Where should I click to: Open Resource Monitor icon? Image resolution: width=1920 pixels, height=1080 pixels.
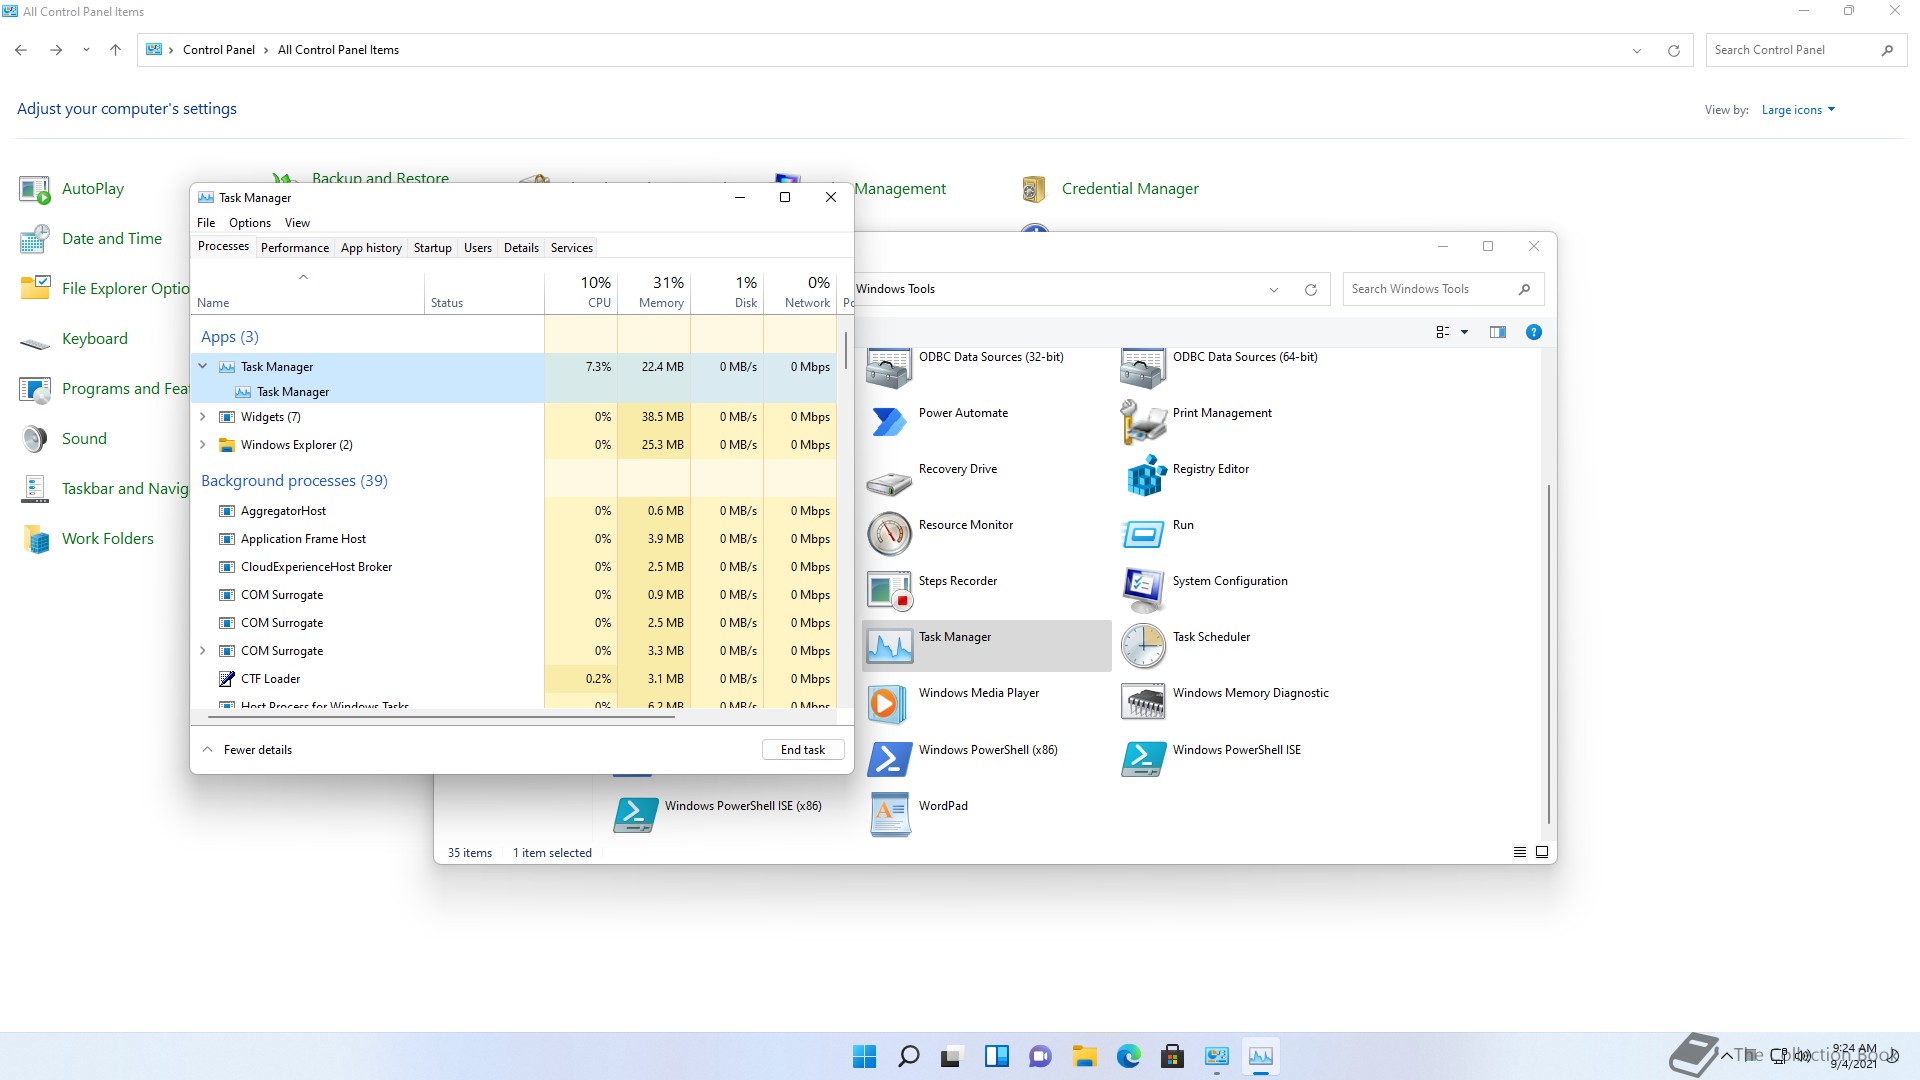tap(888, 534)
